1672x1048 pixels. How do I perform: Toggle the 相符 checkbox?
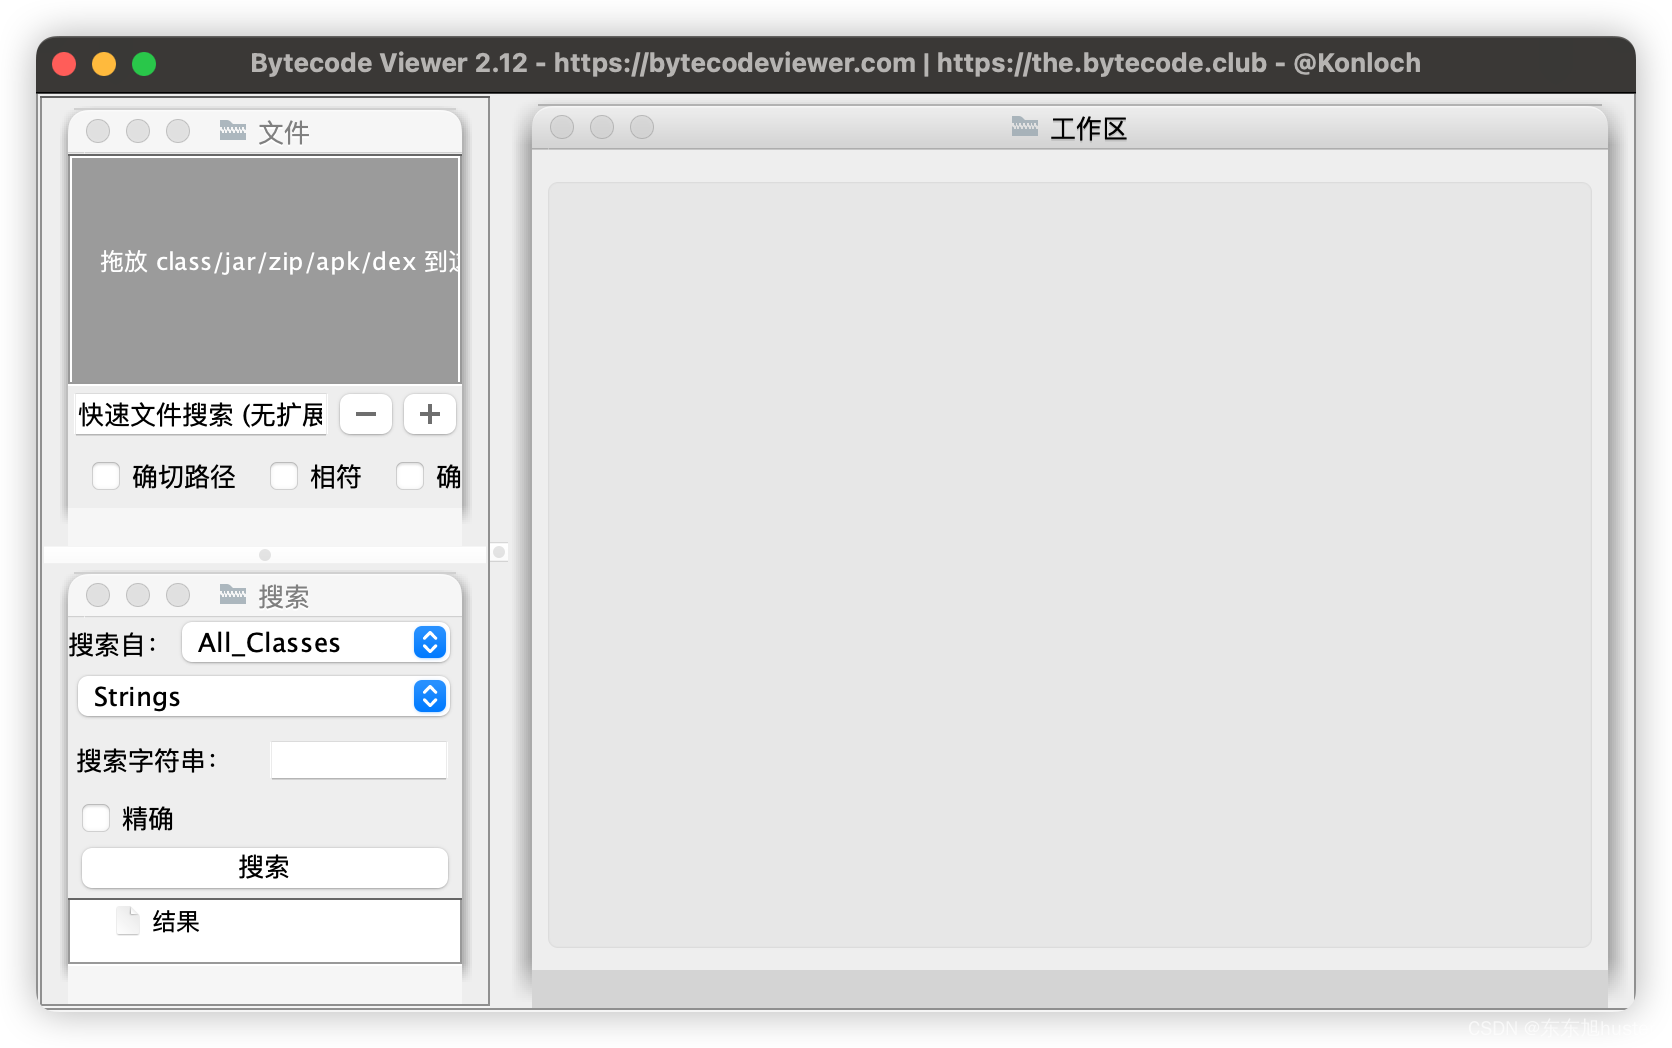point(284,476)
